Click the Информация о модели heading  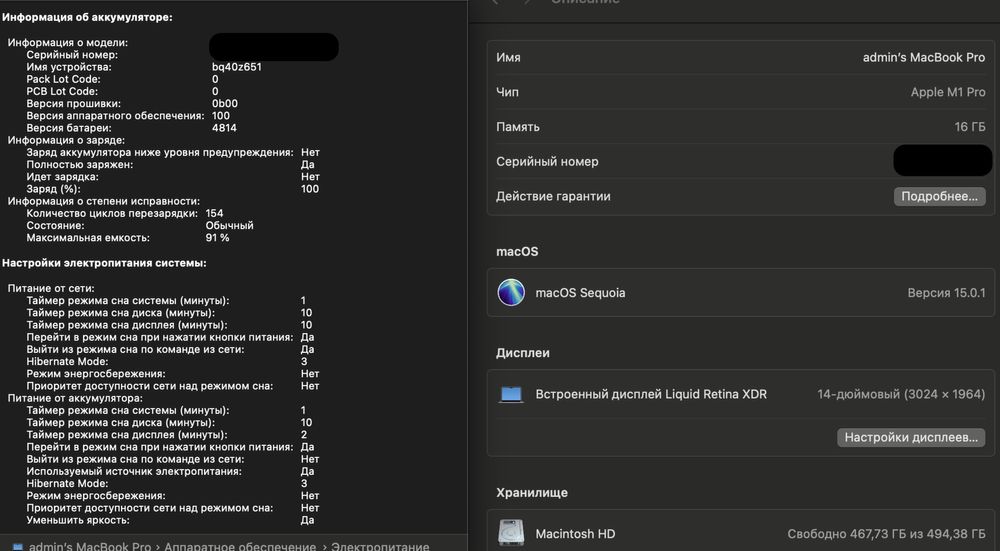pyautogui.click(x=67, y=43)
